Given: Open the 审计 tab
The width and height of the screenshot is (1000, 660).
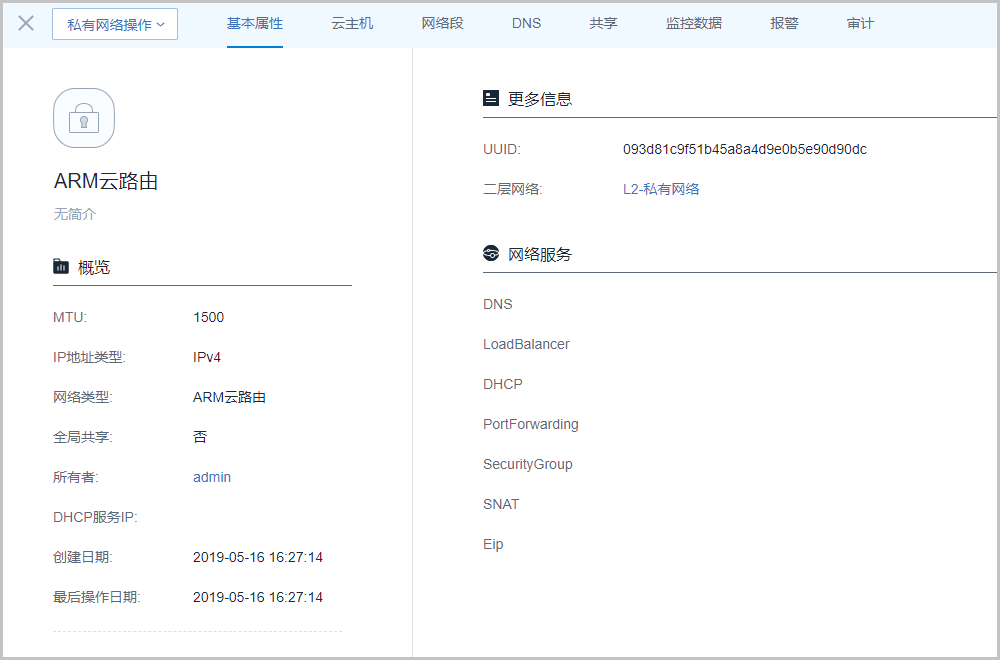Looking at the screenshot, I should coord(860,23).
